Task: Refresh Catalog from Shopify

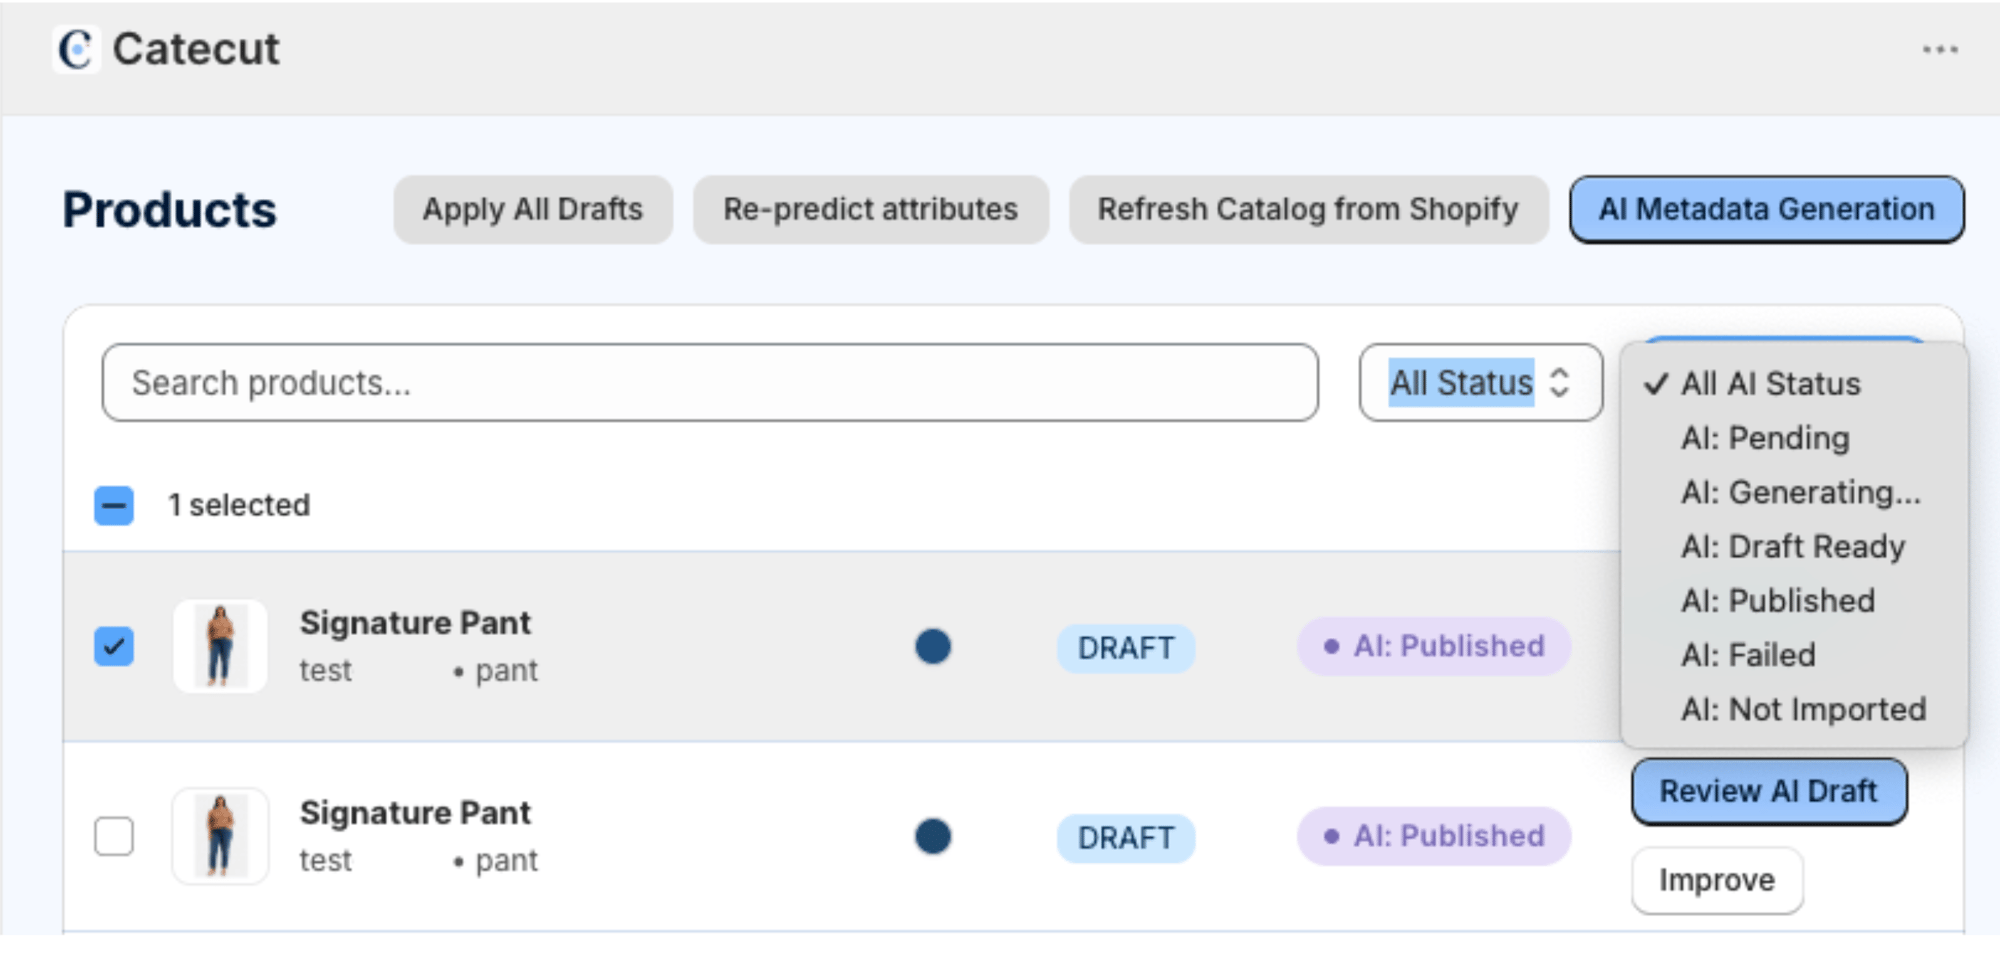Action: coord(1308,209)
